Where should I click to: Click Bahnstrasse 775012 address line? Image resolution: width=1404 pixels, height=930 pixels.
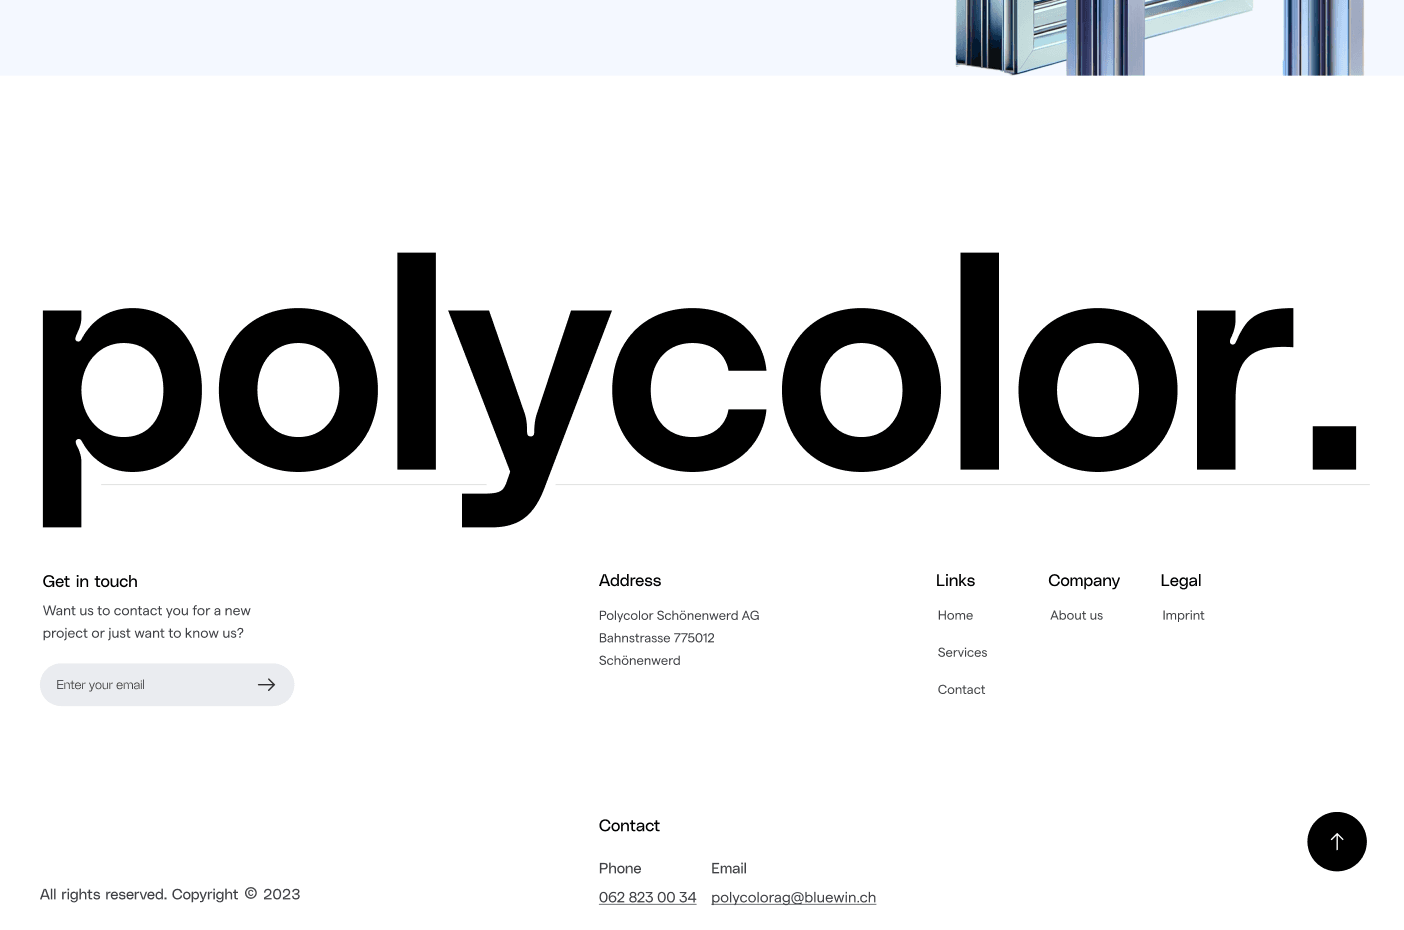656,638
